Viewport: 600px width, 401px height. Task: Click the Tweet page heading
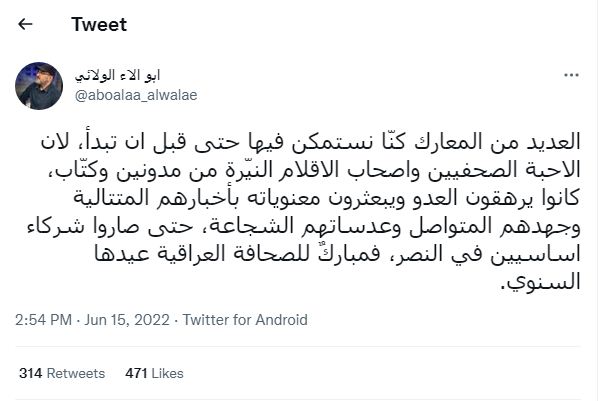[x=99, y=24]
